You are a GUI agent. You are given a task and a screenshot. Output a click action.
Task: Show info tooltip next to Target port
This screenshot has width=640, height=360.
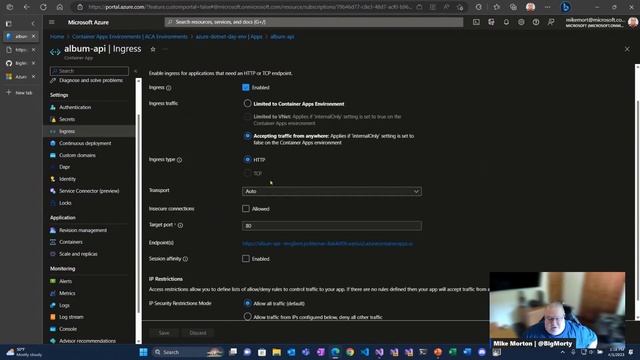tap(180, 225)
